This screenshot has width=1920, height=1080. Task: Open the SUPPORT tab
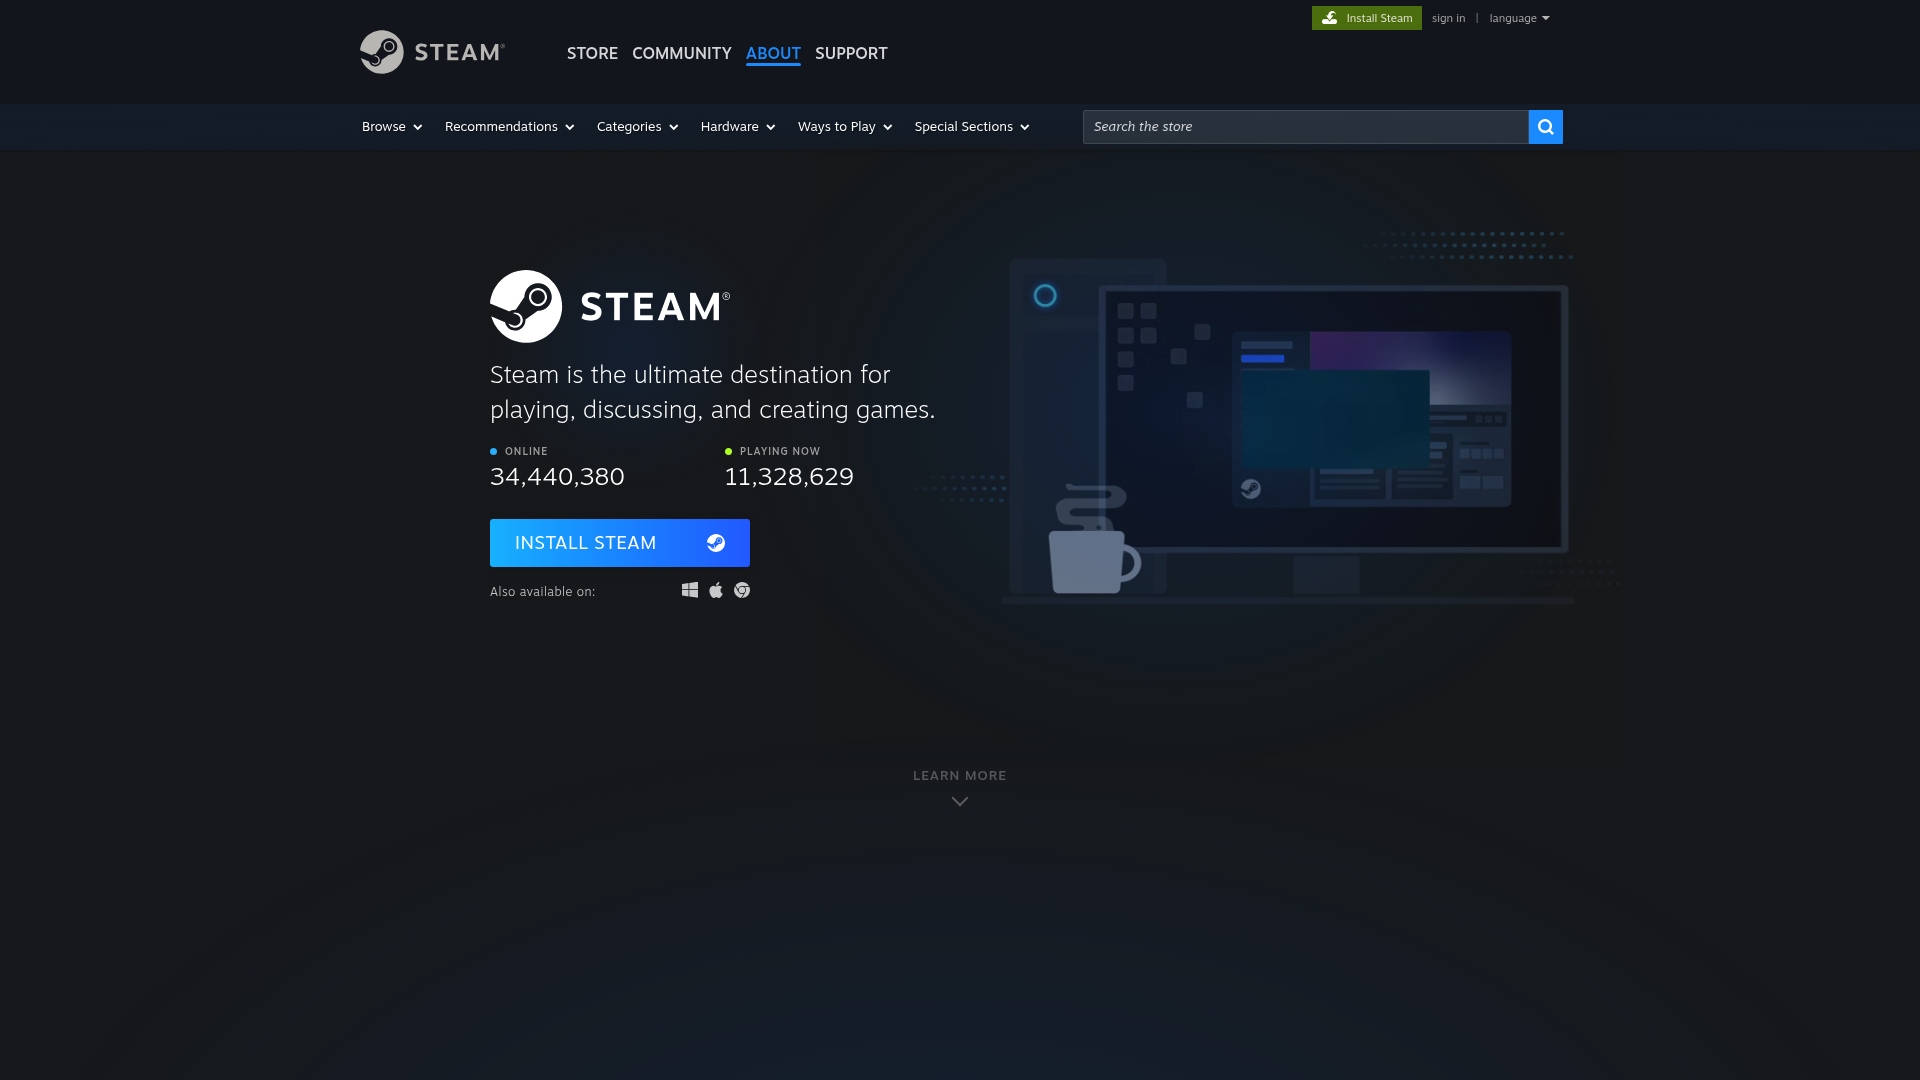pos(851,53)
